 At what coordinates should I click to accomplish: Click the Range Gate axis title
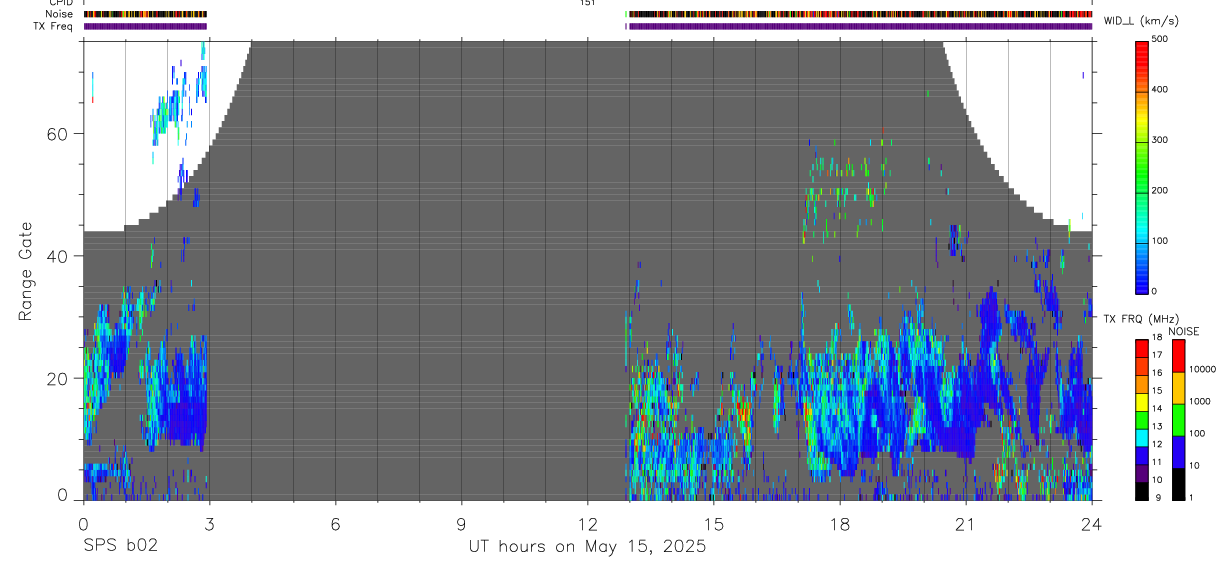click(x=27, y=271)
